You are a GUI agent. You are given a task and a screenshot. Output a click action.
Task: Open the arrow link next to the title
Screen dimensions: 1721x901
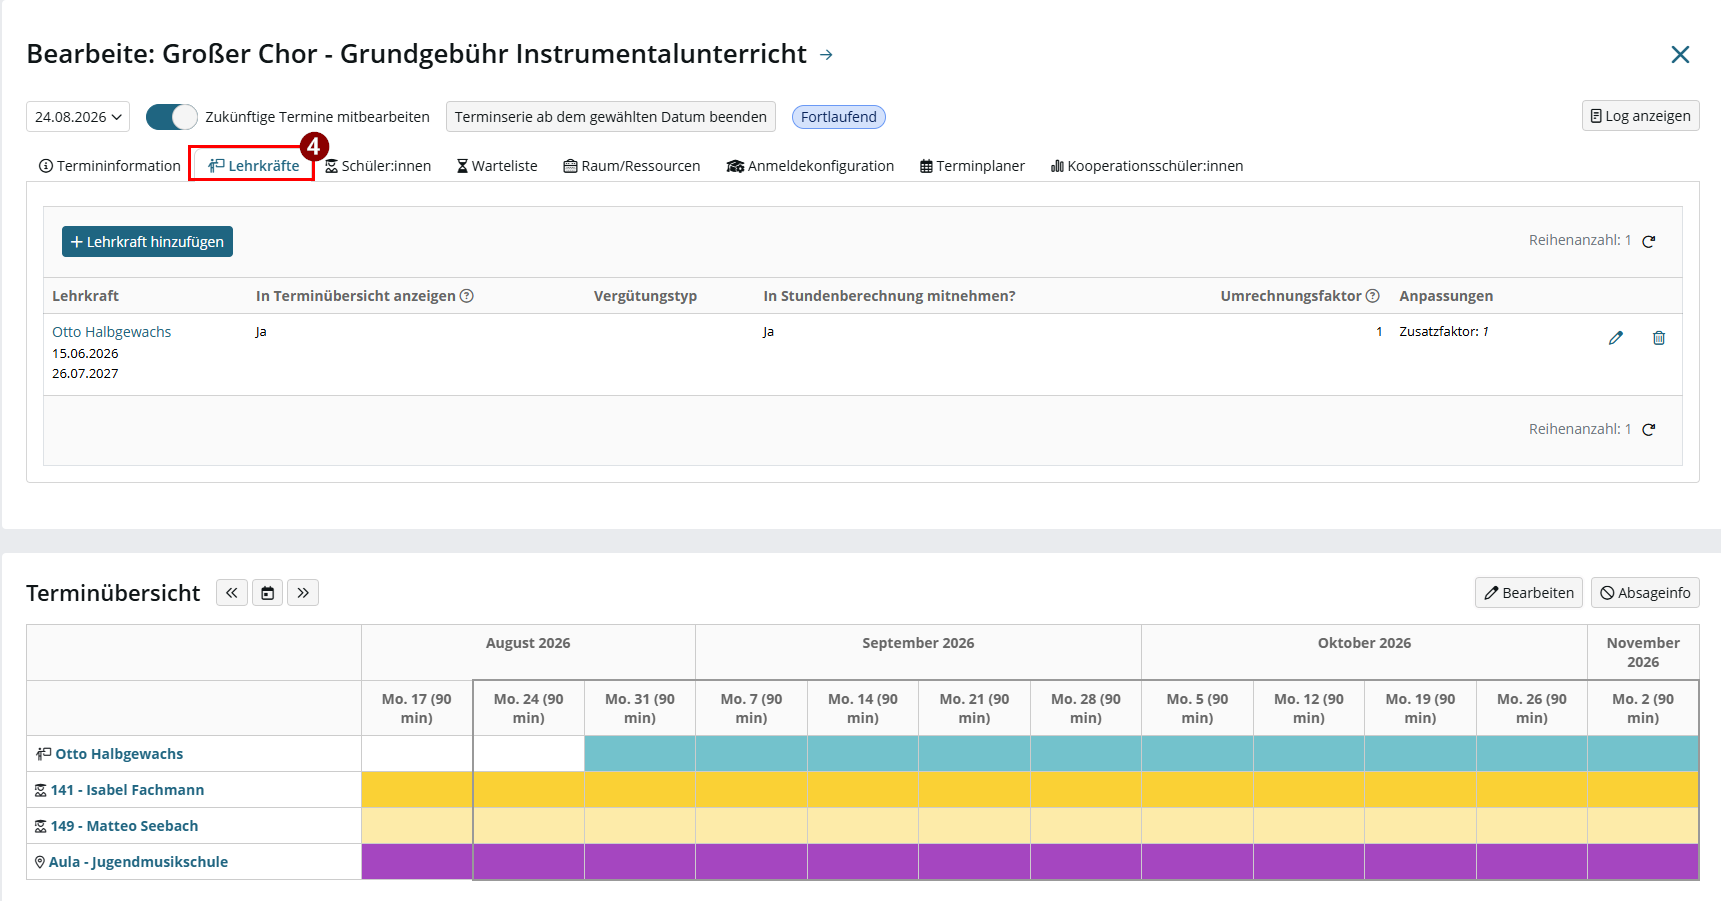click(826, 55)
